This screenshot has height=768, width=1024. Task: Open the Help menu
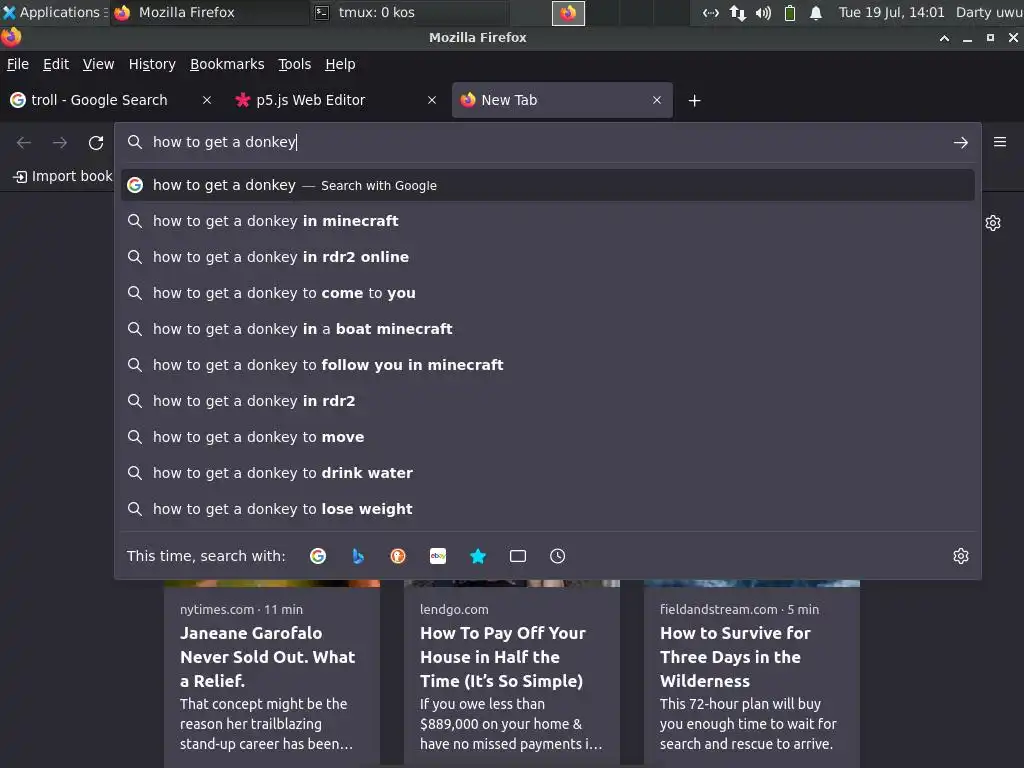pyautogui.click(x=340, y=64)
